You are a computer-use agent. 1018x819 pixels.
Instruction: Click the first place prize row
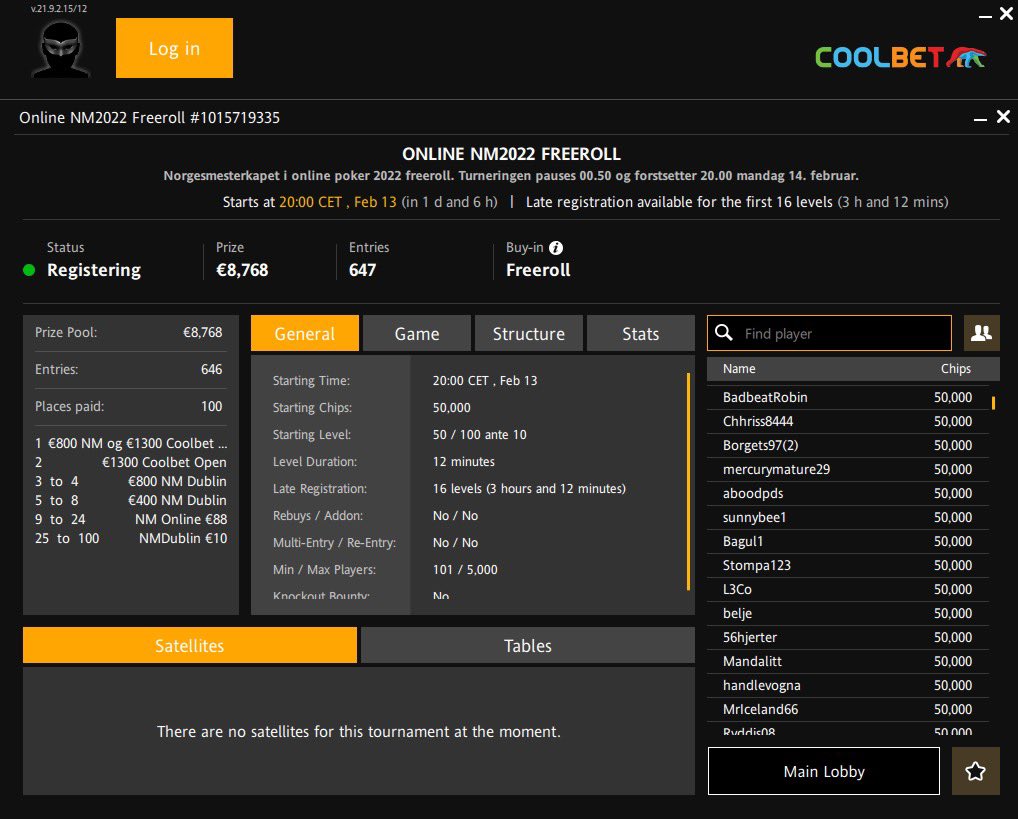pyautogui.click(x=131, y=443)
